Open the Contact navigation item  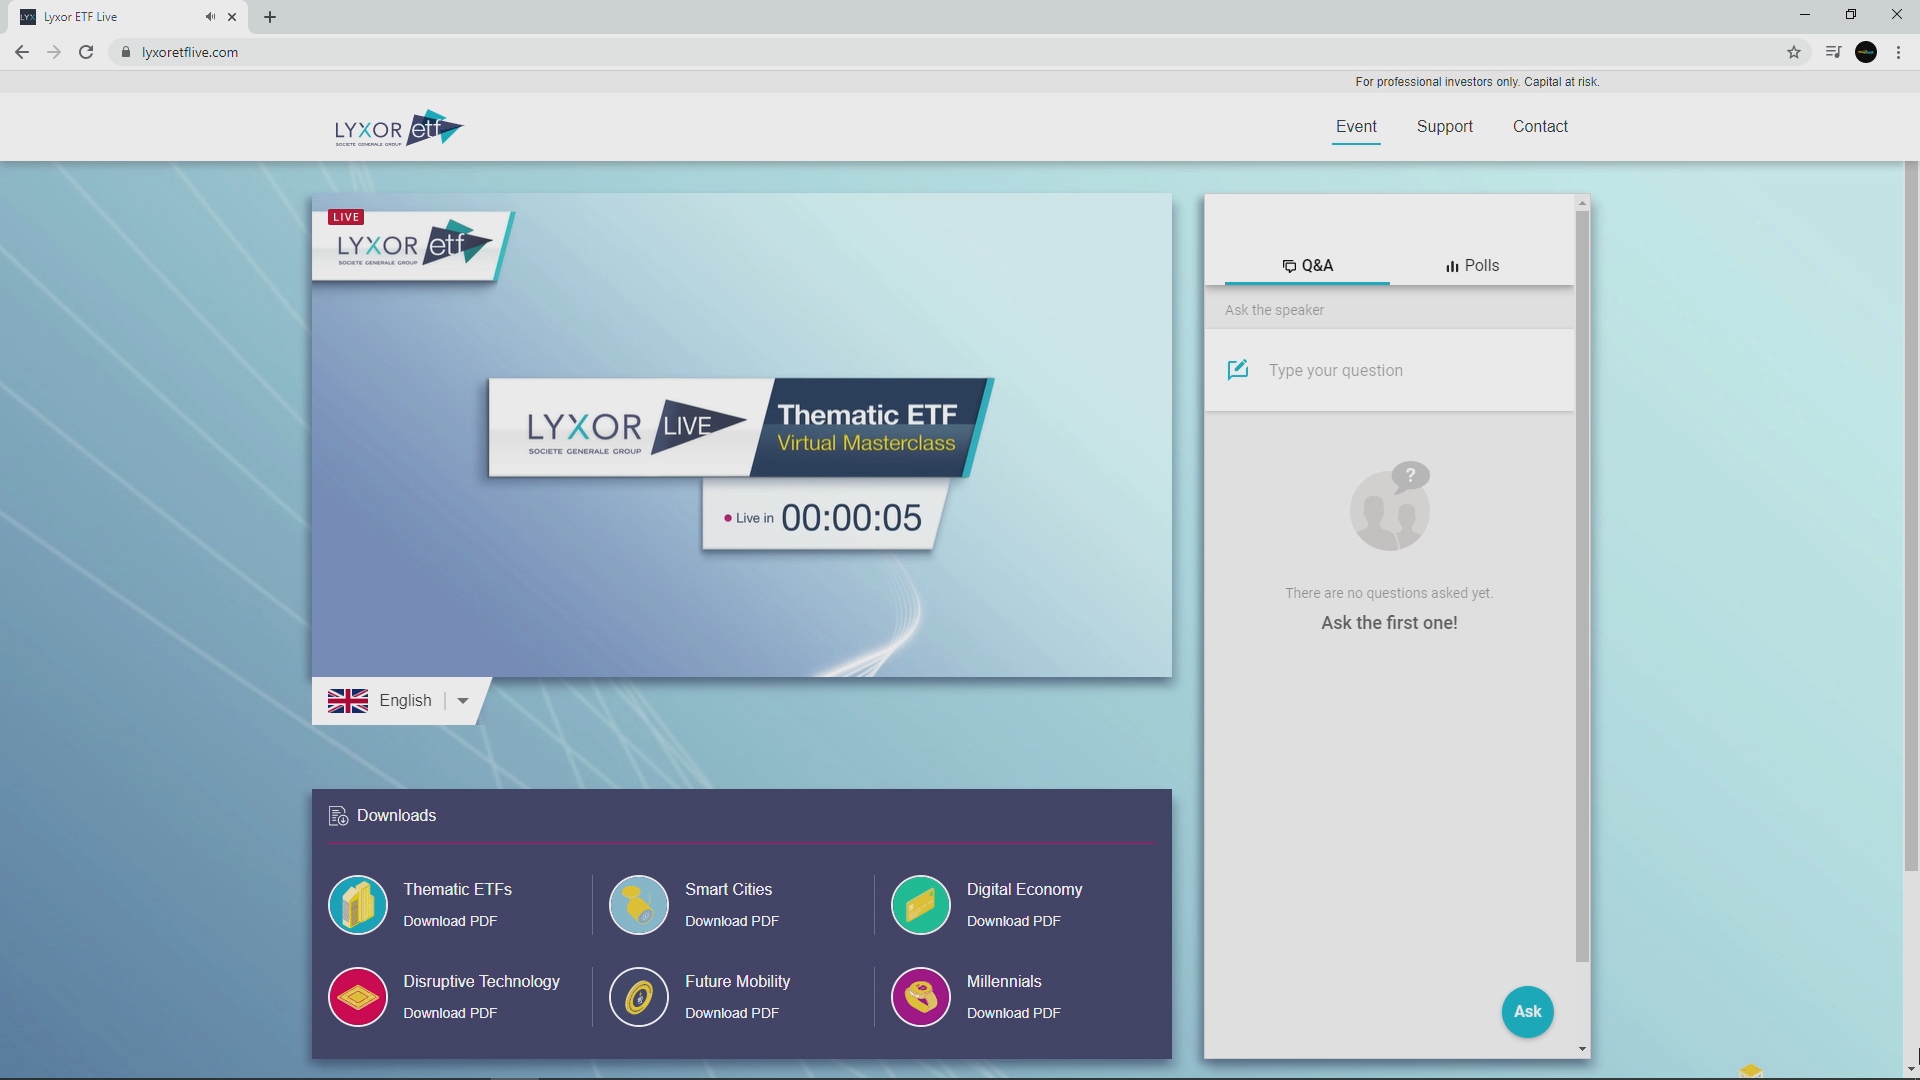point(1540,126)
